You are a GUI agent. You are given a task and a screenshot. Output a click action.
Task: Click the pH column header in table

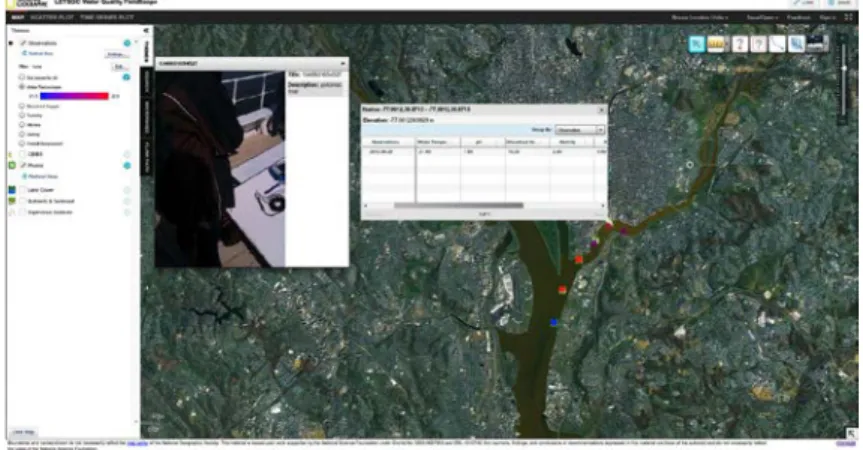click(483, 142)
